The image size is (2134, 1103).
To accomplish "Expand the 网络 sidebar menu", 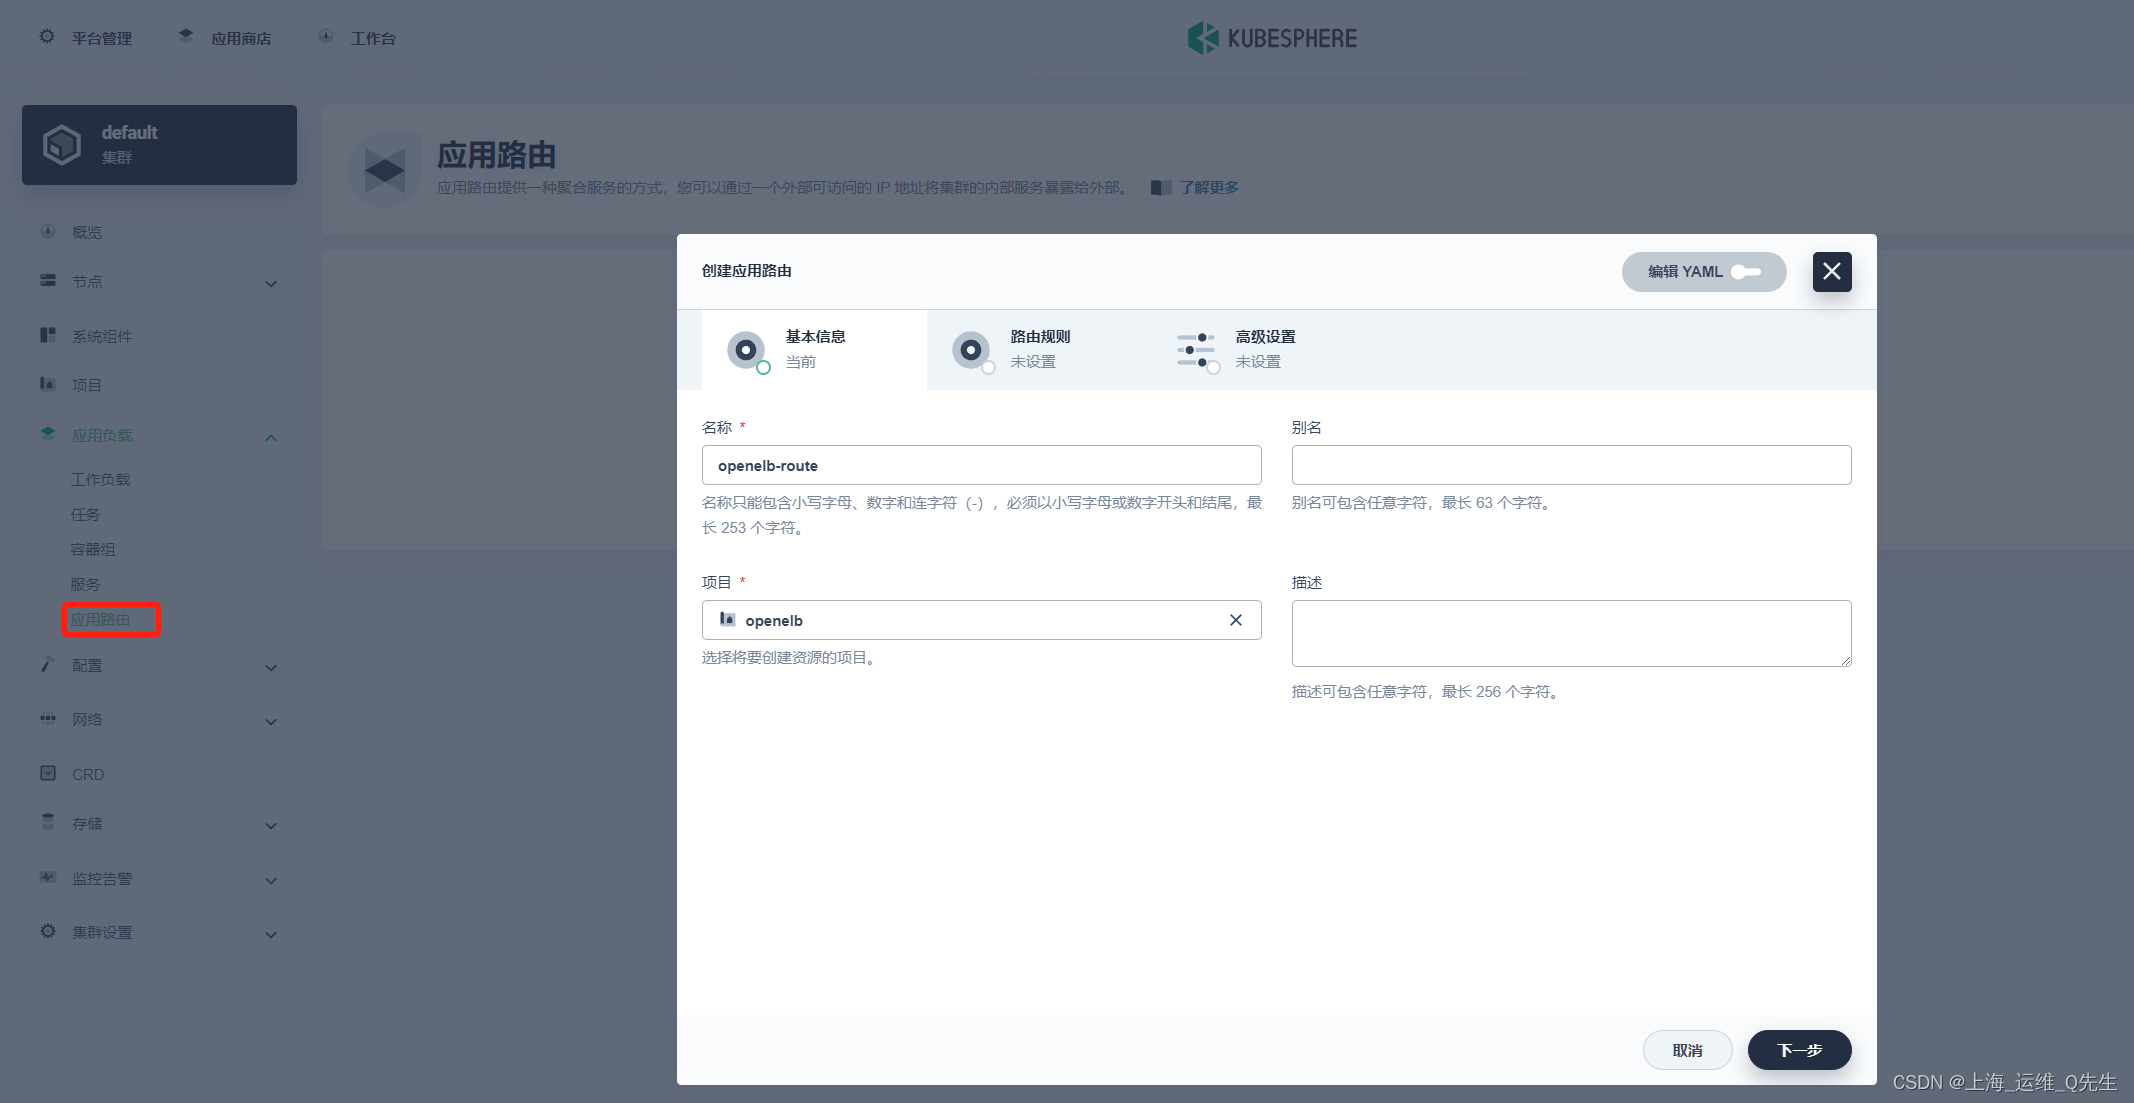I will point(271,722).
